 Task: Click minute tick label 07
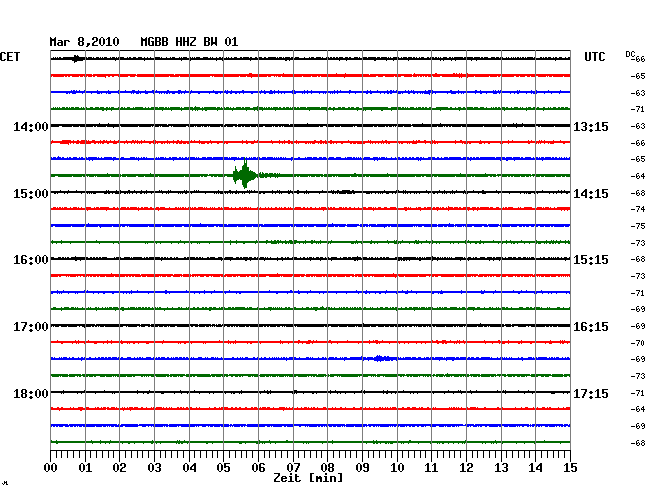(293, 468)
